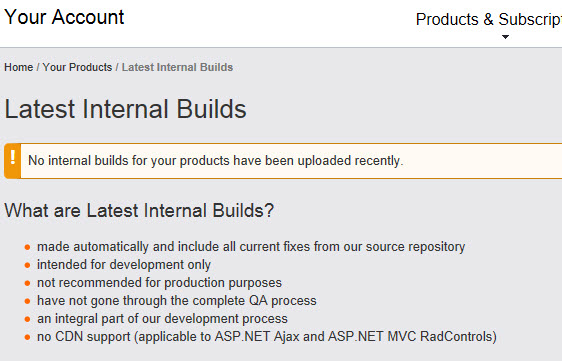Click the bullet beside 'intended for development only'

(27, 265)
